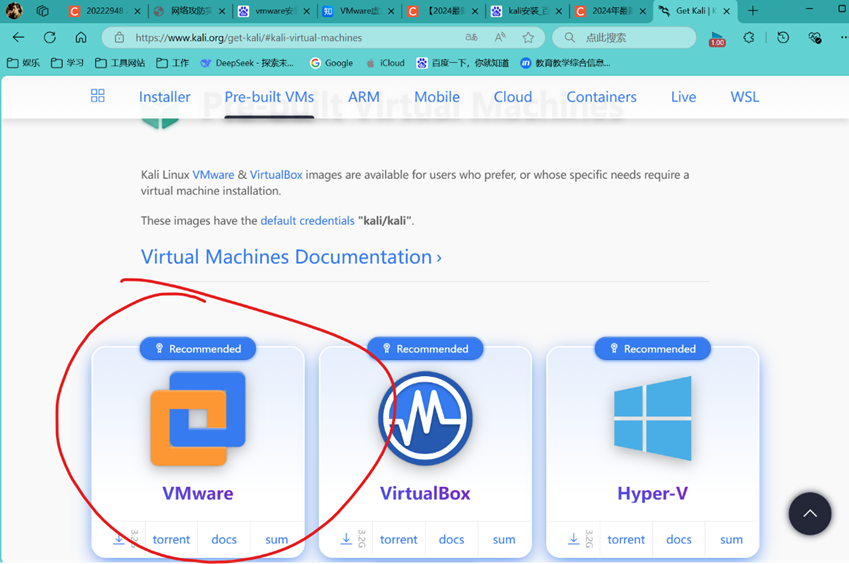Open the browser home page icon
849x564 pixels.
[x=81, y=37]
